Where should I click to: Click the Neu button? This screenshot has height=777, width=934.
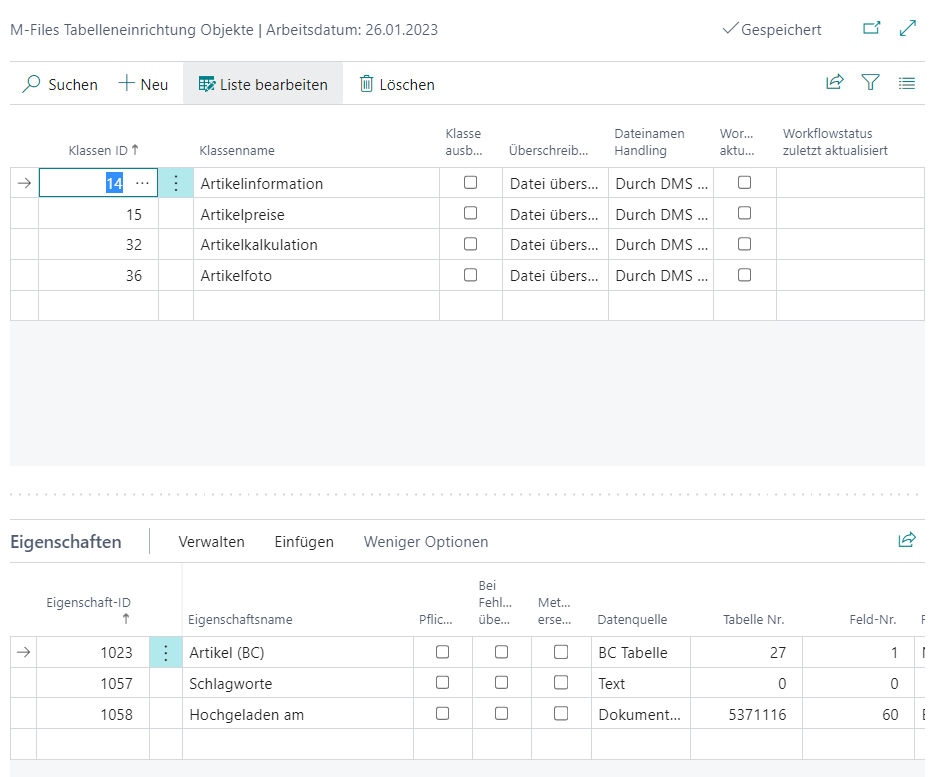tap(143, 84)
